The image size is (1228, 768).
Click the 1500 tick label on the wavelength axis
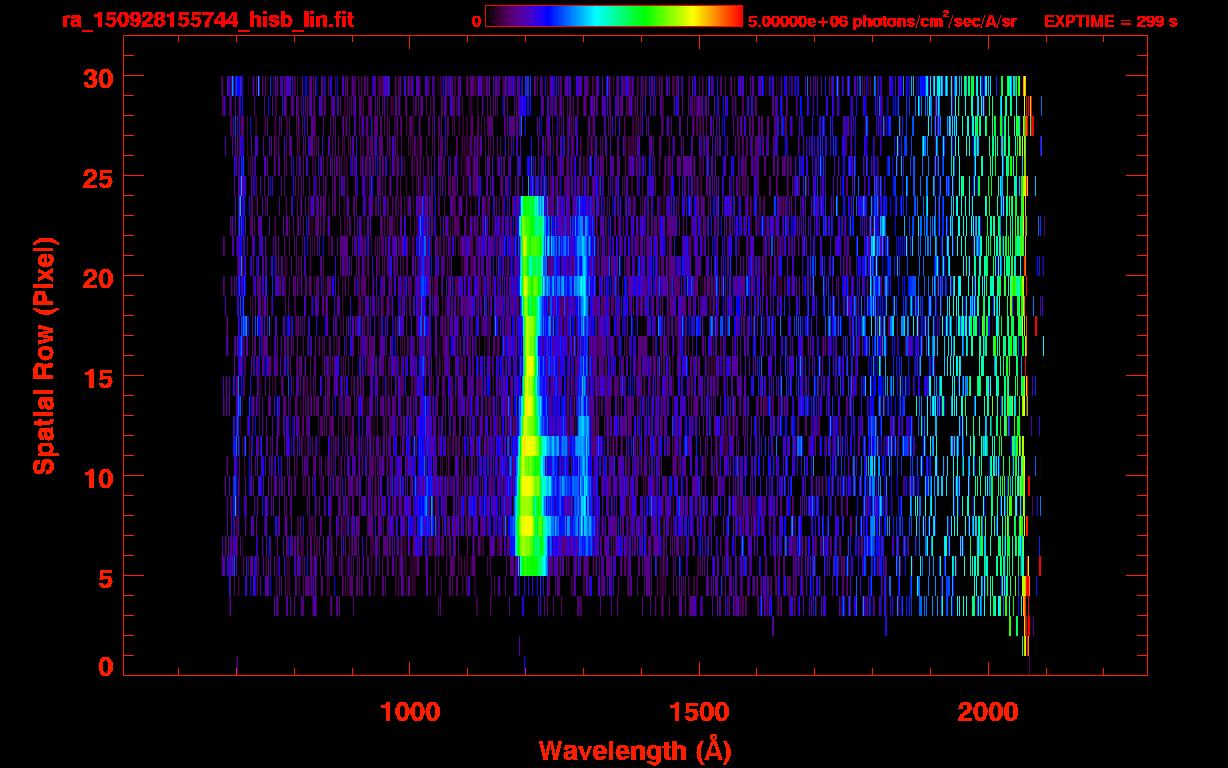tap(698, 712)
